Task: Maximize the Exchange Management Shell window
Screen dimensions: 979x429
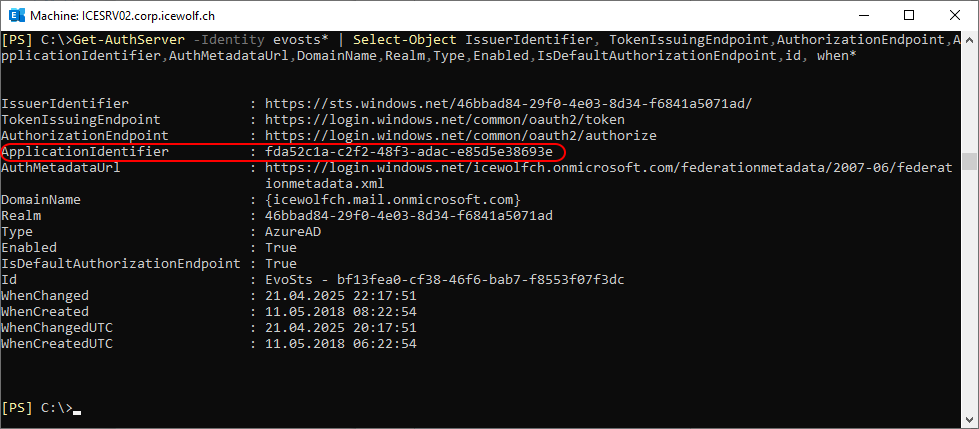Action: 909,15
